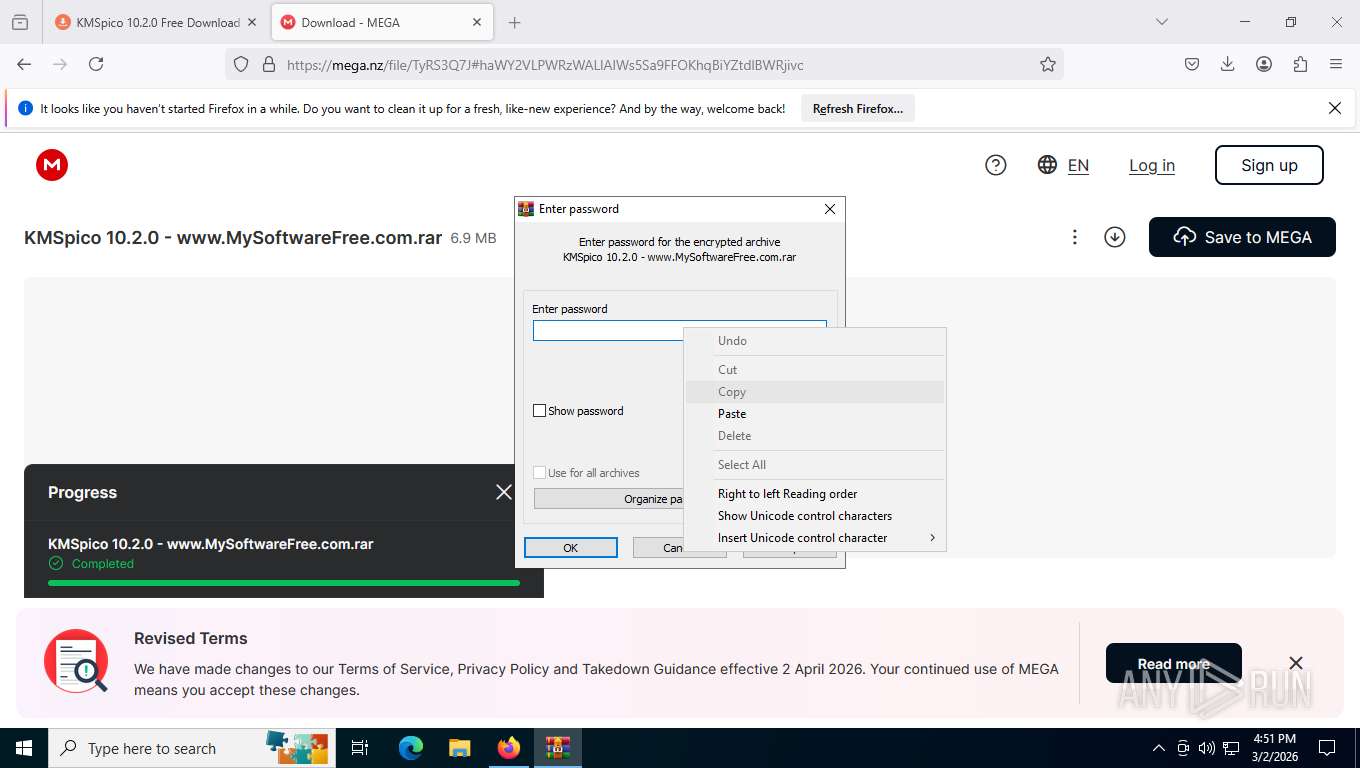This screenshot has height=768, width=1360.
Task: Click Delete in the context menu
Action: pos(815,436)
